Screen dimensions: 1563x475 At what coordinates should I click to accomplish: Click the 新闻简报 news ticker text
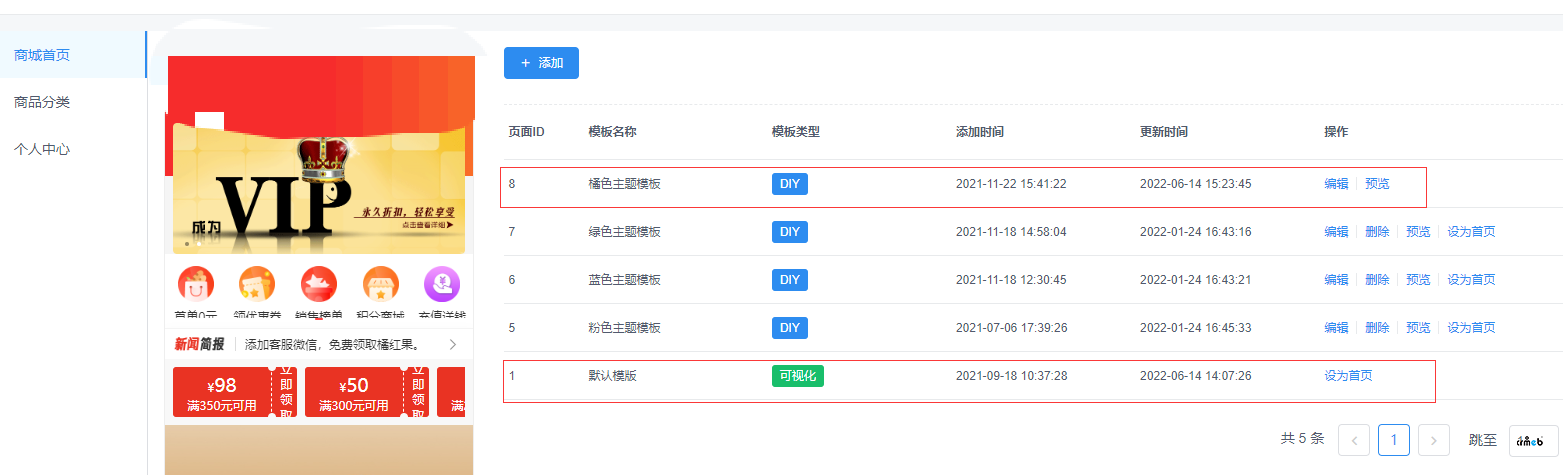[x=199, y=345]
